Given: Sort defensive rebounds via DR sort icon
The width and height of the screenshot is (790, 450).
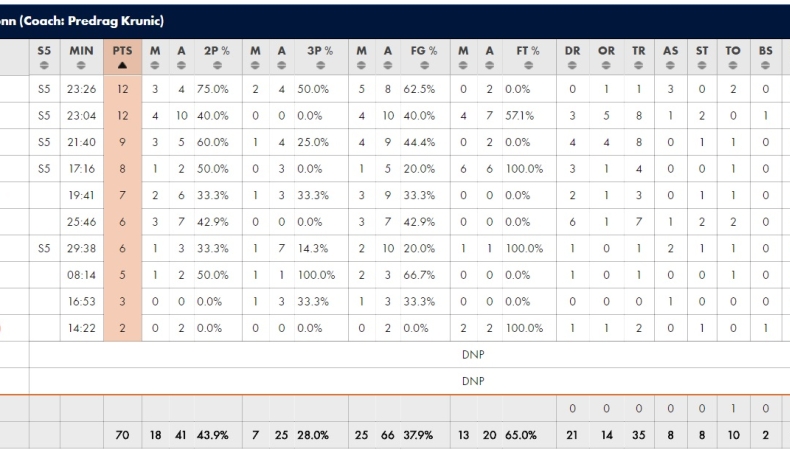Looking at the screenshot, I should [x=573, y=65].
